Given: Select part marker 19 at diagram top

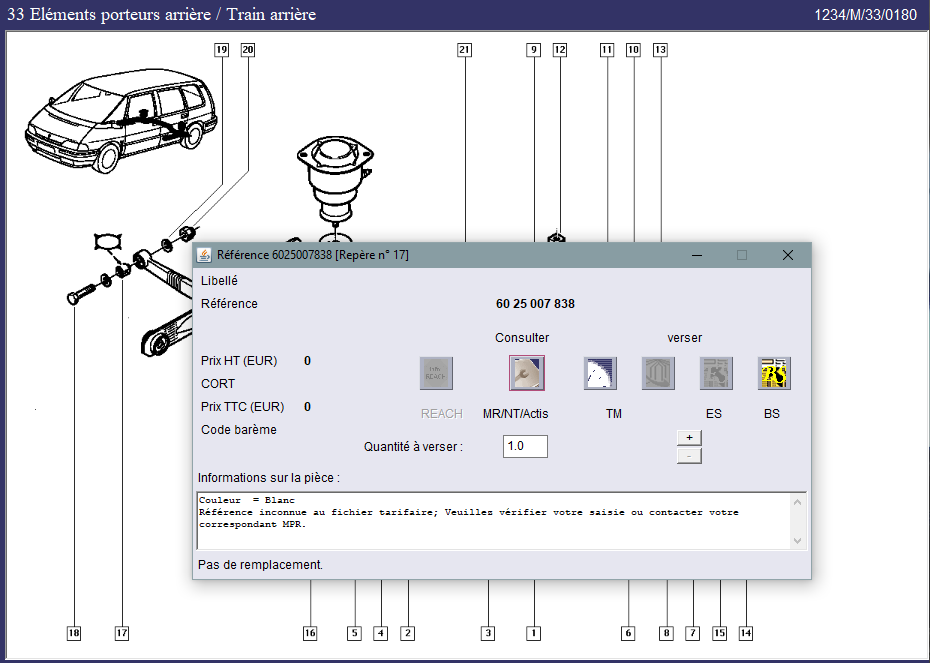Looking at the screenshot, I should (221, 49).
